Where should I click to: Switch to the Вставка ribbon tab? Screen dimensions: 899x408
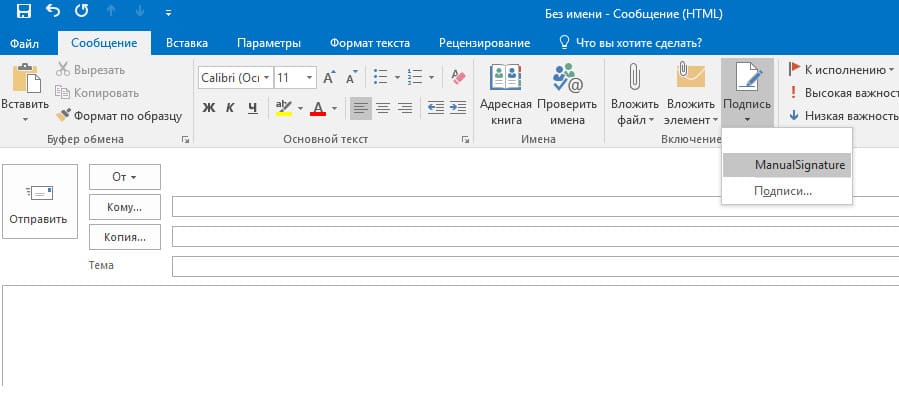186,43
